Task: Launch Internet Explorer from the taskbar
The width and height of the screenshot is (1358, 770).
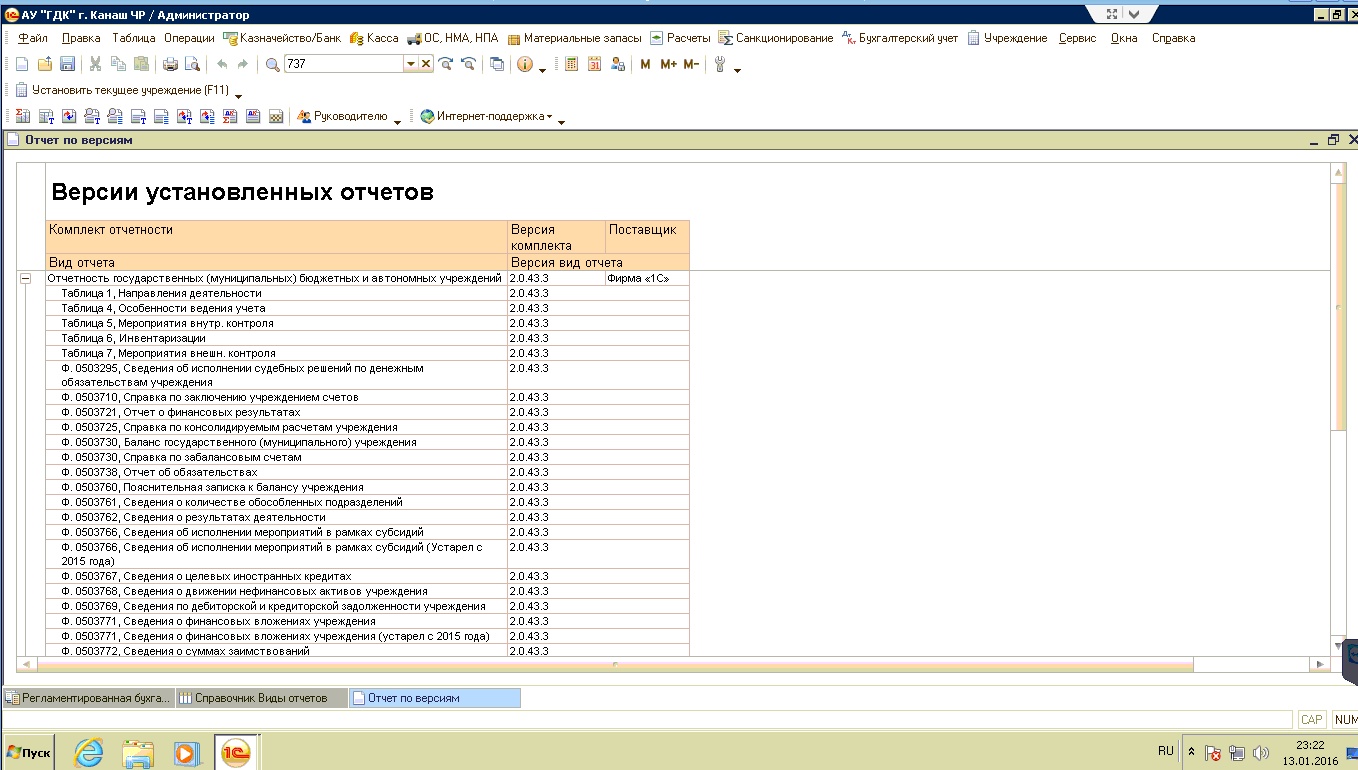Action: click(x=88, y=752)
